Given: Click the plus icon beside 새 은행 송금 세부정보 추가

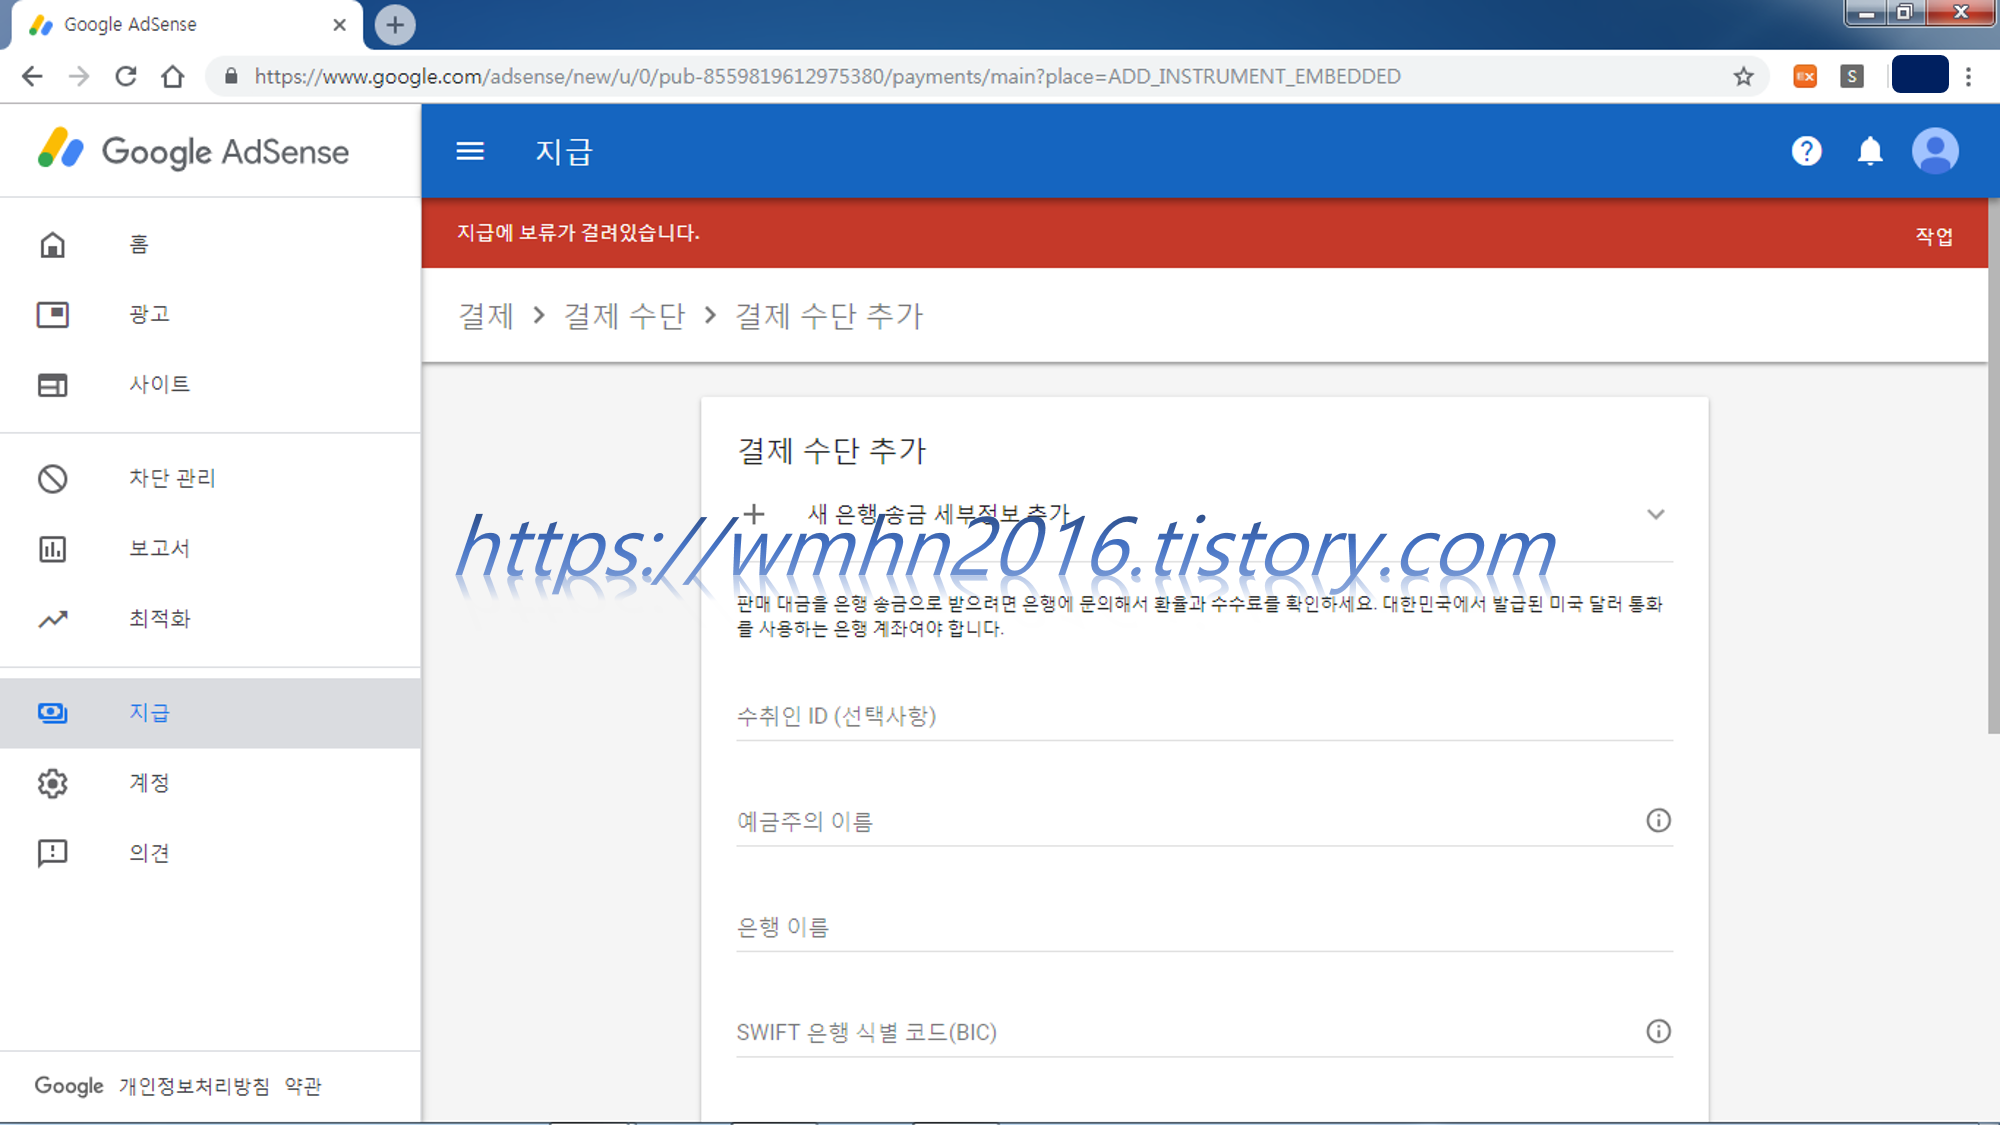Looking at the screenshot, I should [x=754, y=514].
